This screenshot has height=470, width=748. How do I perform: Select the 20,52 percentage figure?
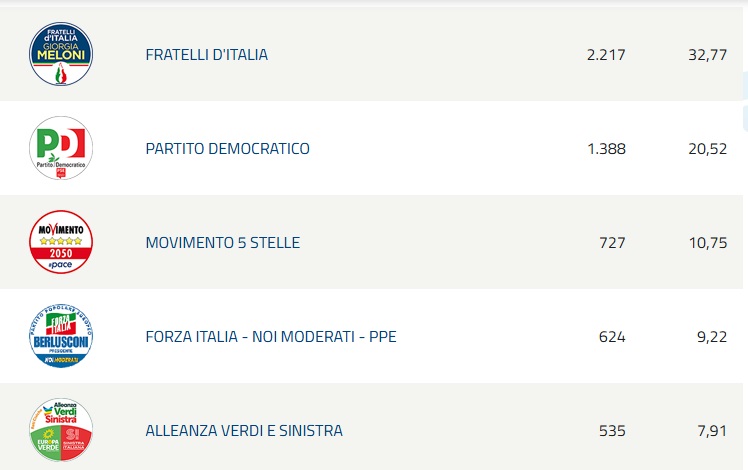tap(707, 149)
